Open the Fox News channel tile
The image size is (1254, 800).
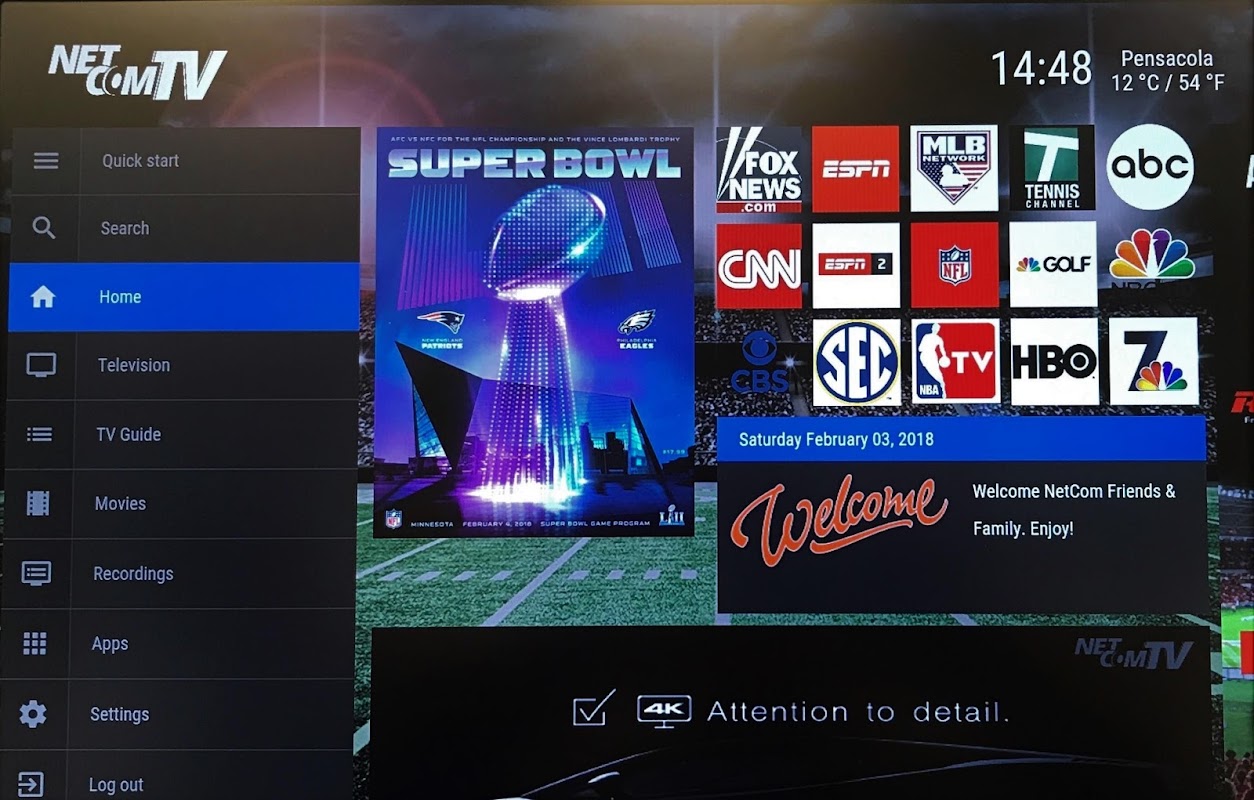[759, 169]
